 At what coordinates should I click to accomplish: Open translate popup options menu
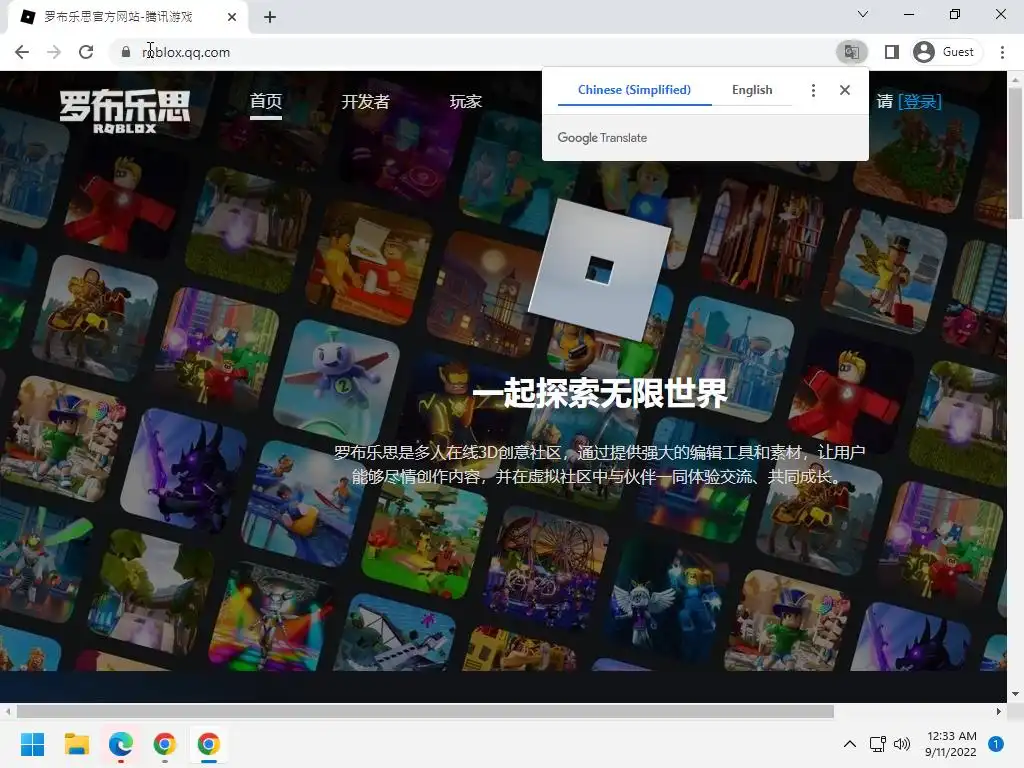coord(813,90)
